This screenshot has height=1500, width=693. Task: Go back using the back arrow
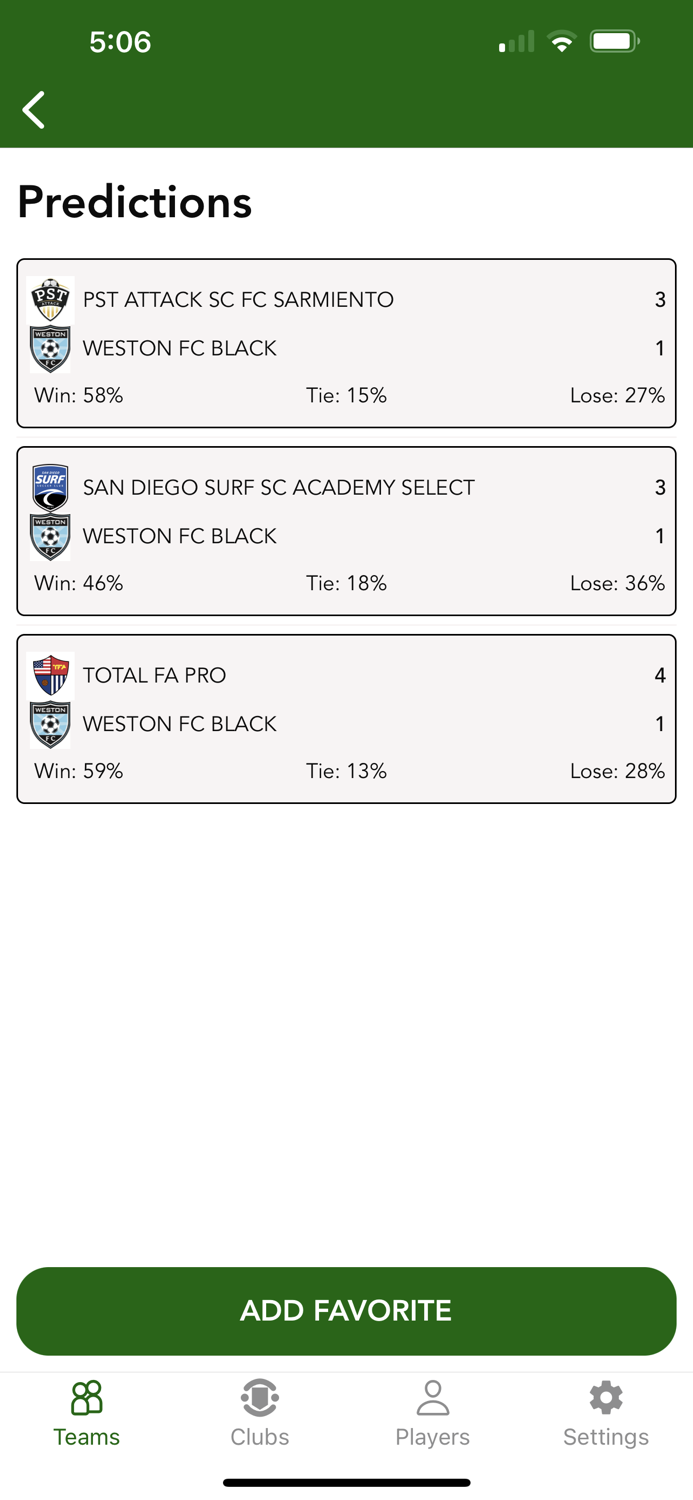[34, 110]
